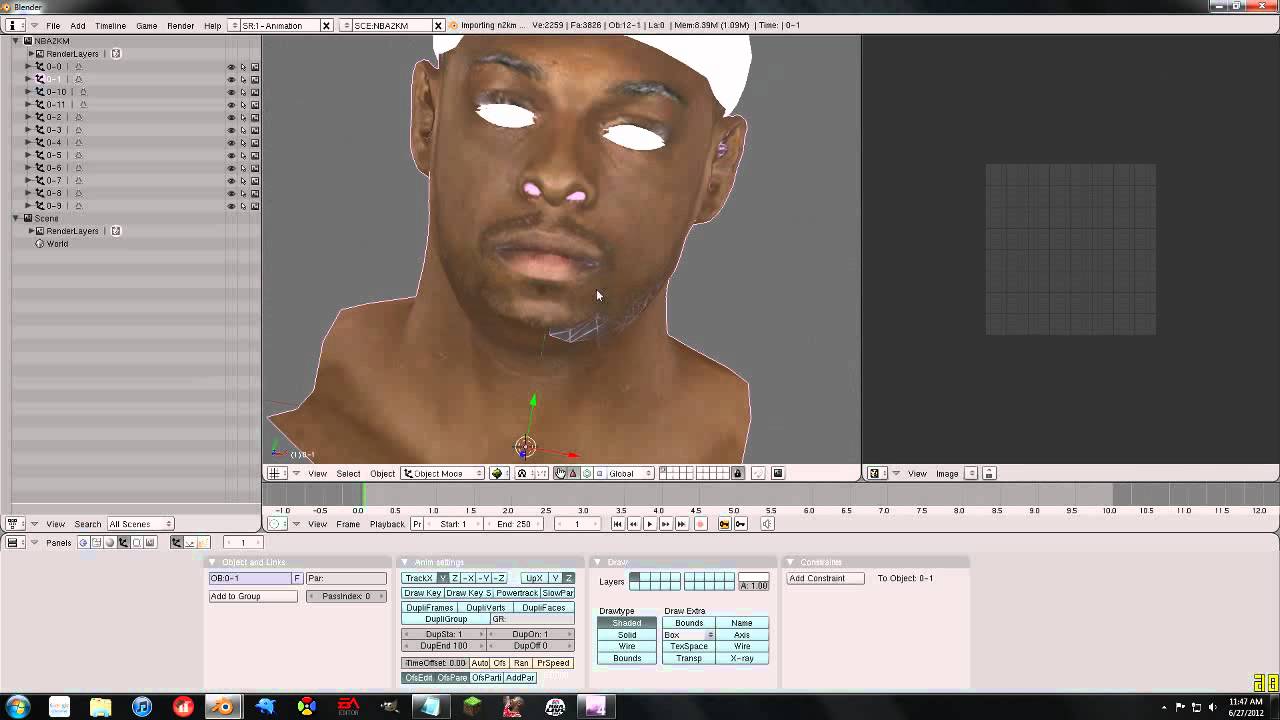Click the AddPar button
Image resolution: width=1280 pixels, height=720 pixels.
point(520,678)
